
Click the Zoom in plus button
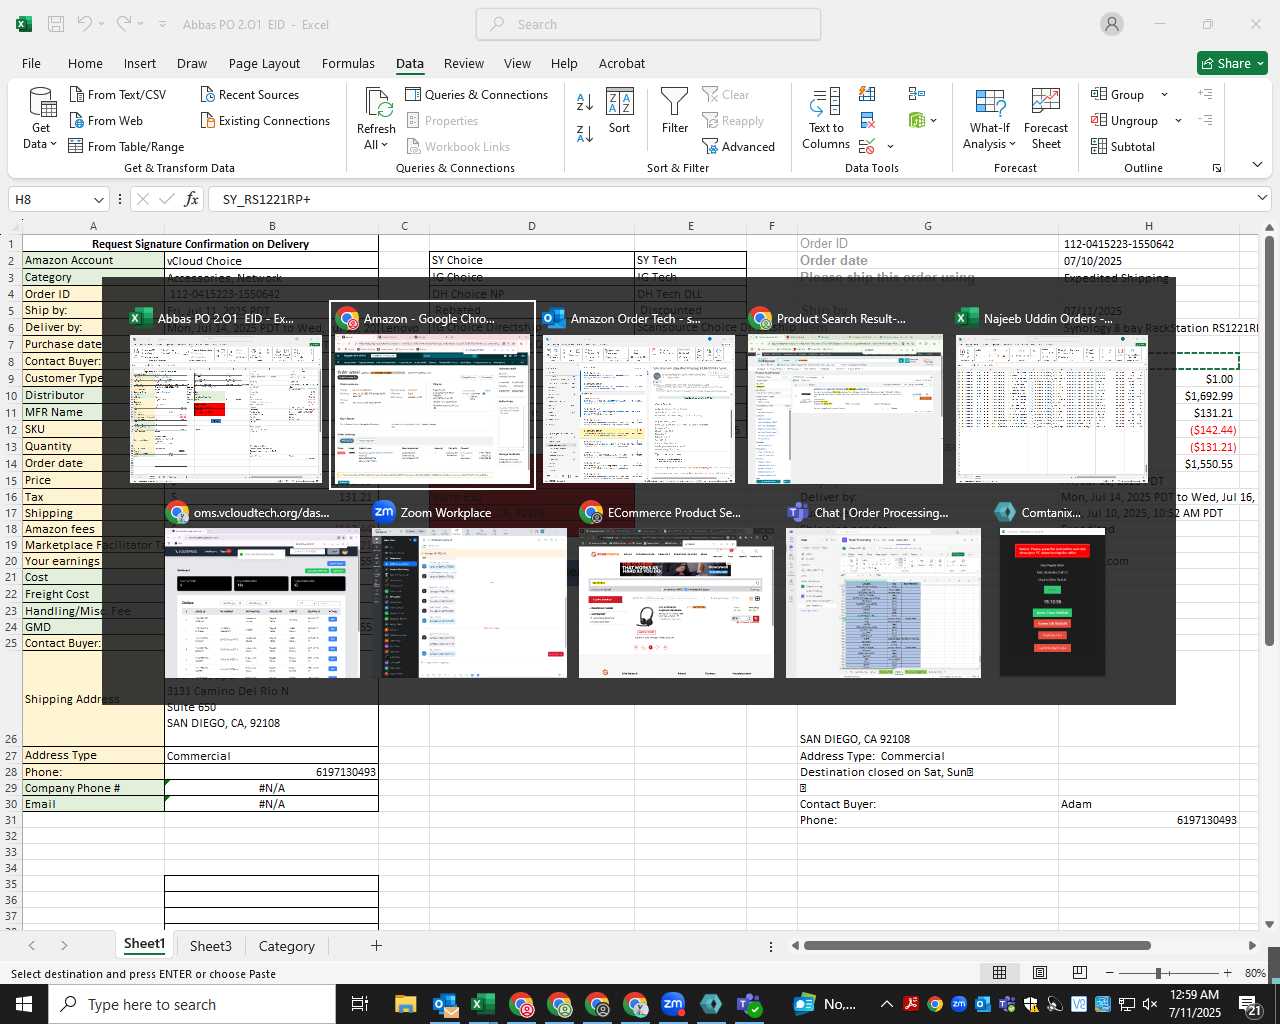tap(1227, 973)
